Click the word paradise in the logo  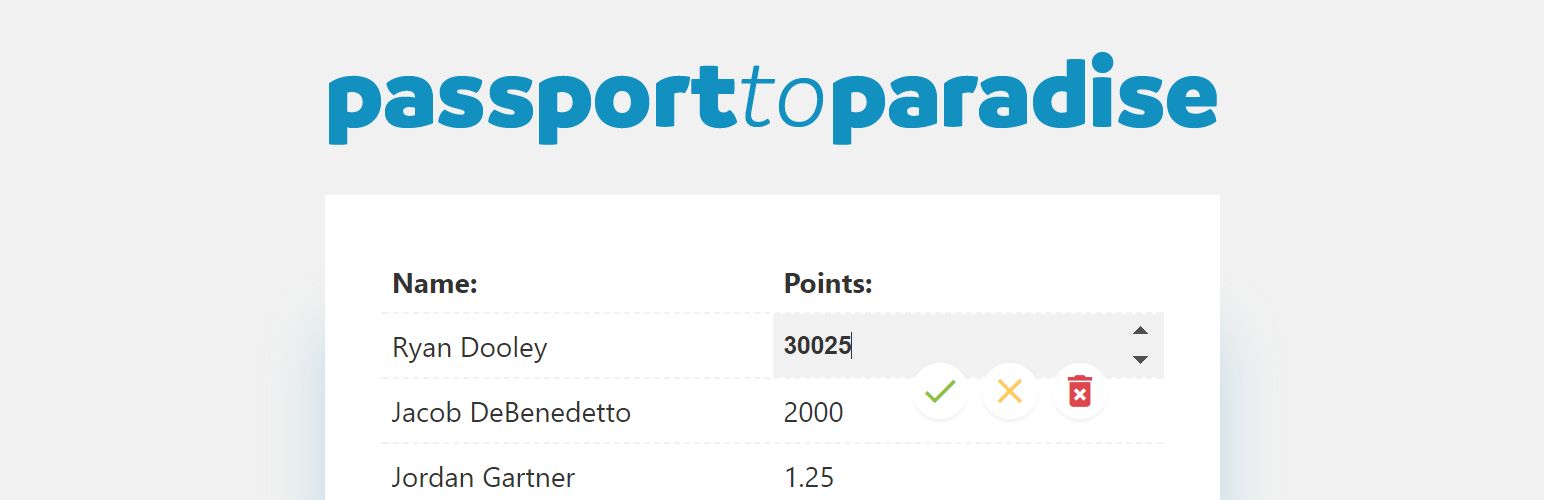click(x=1035, y=100)
